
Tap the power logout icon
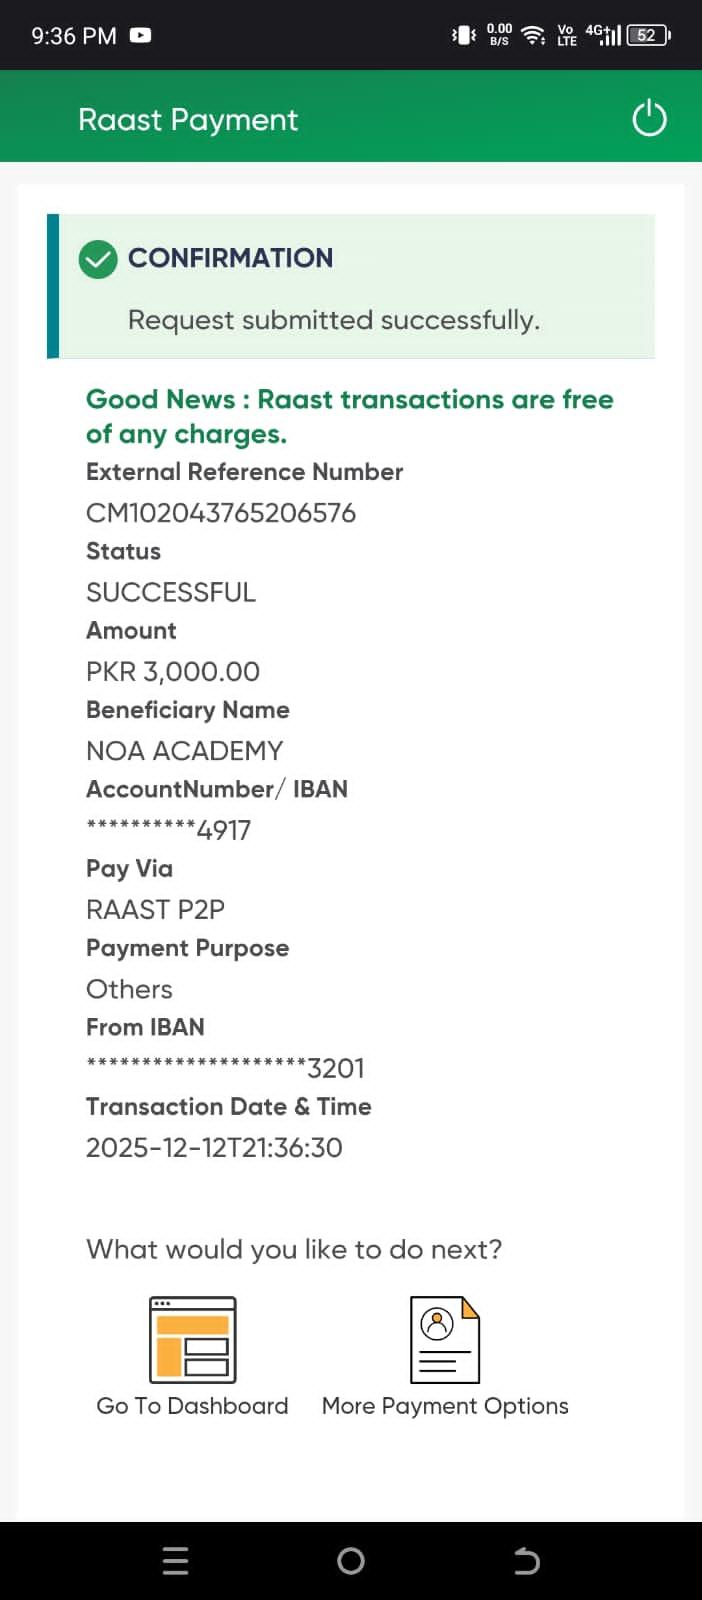pyautogui.click(x=649, y=119)
